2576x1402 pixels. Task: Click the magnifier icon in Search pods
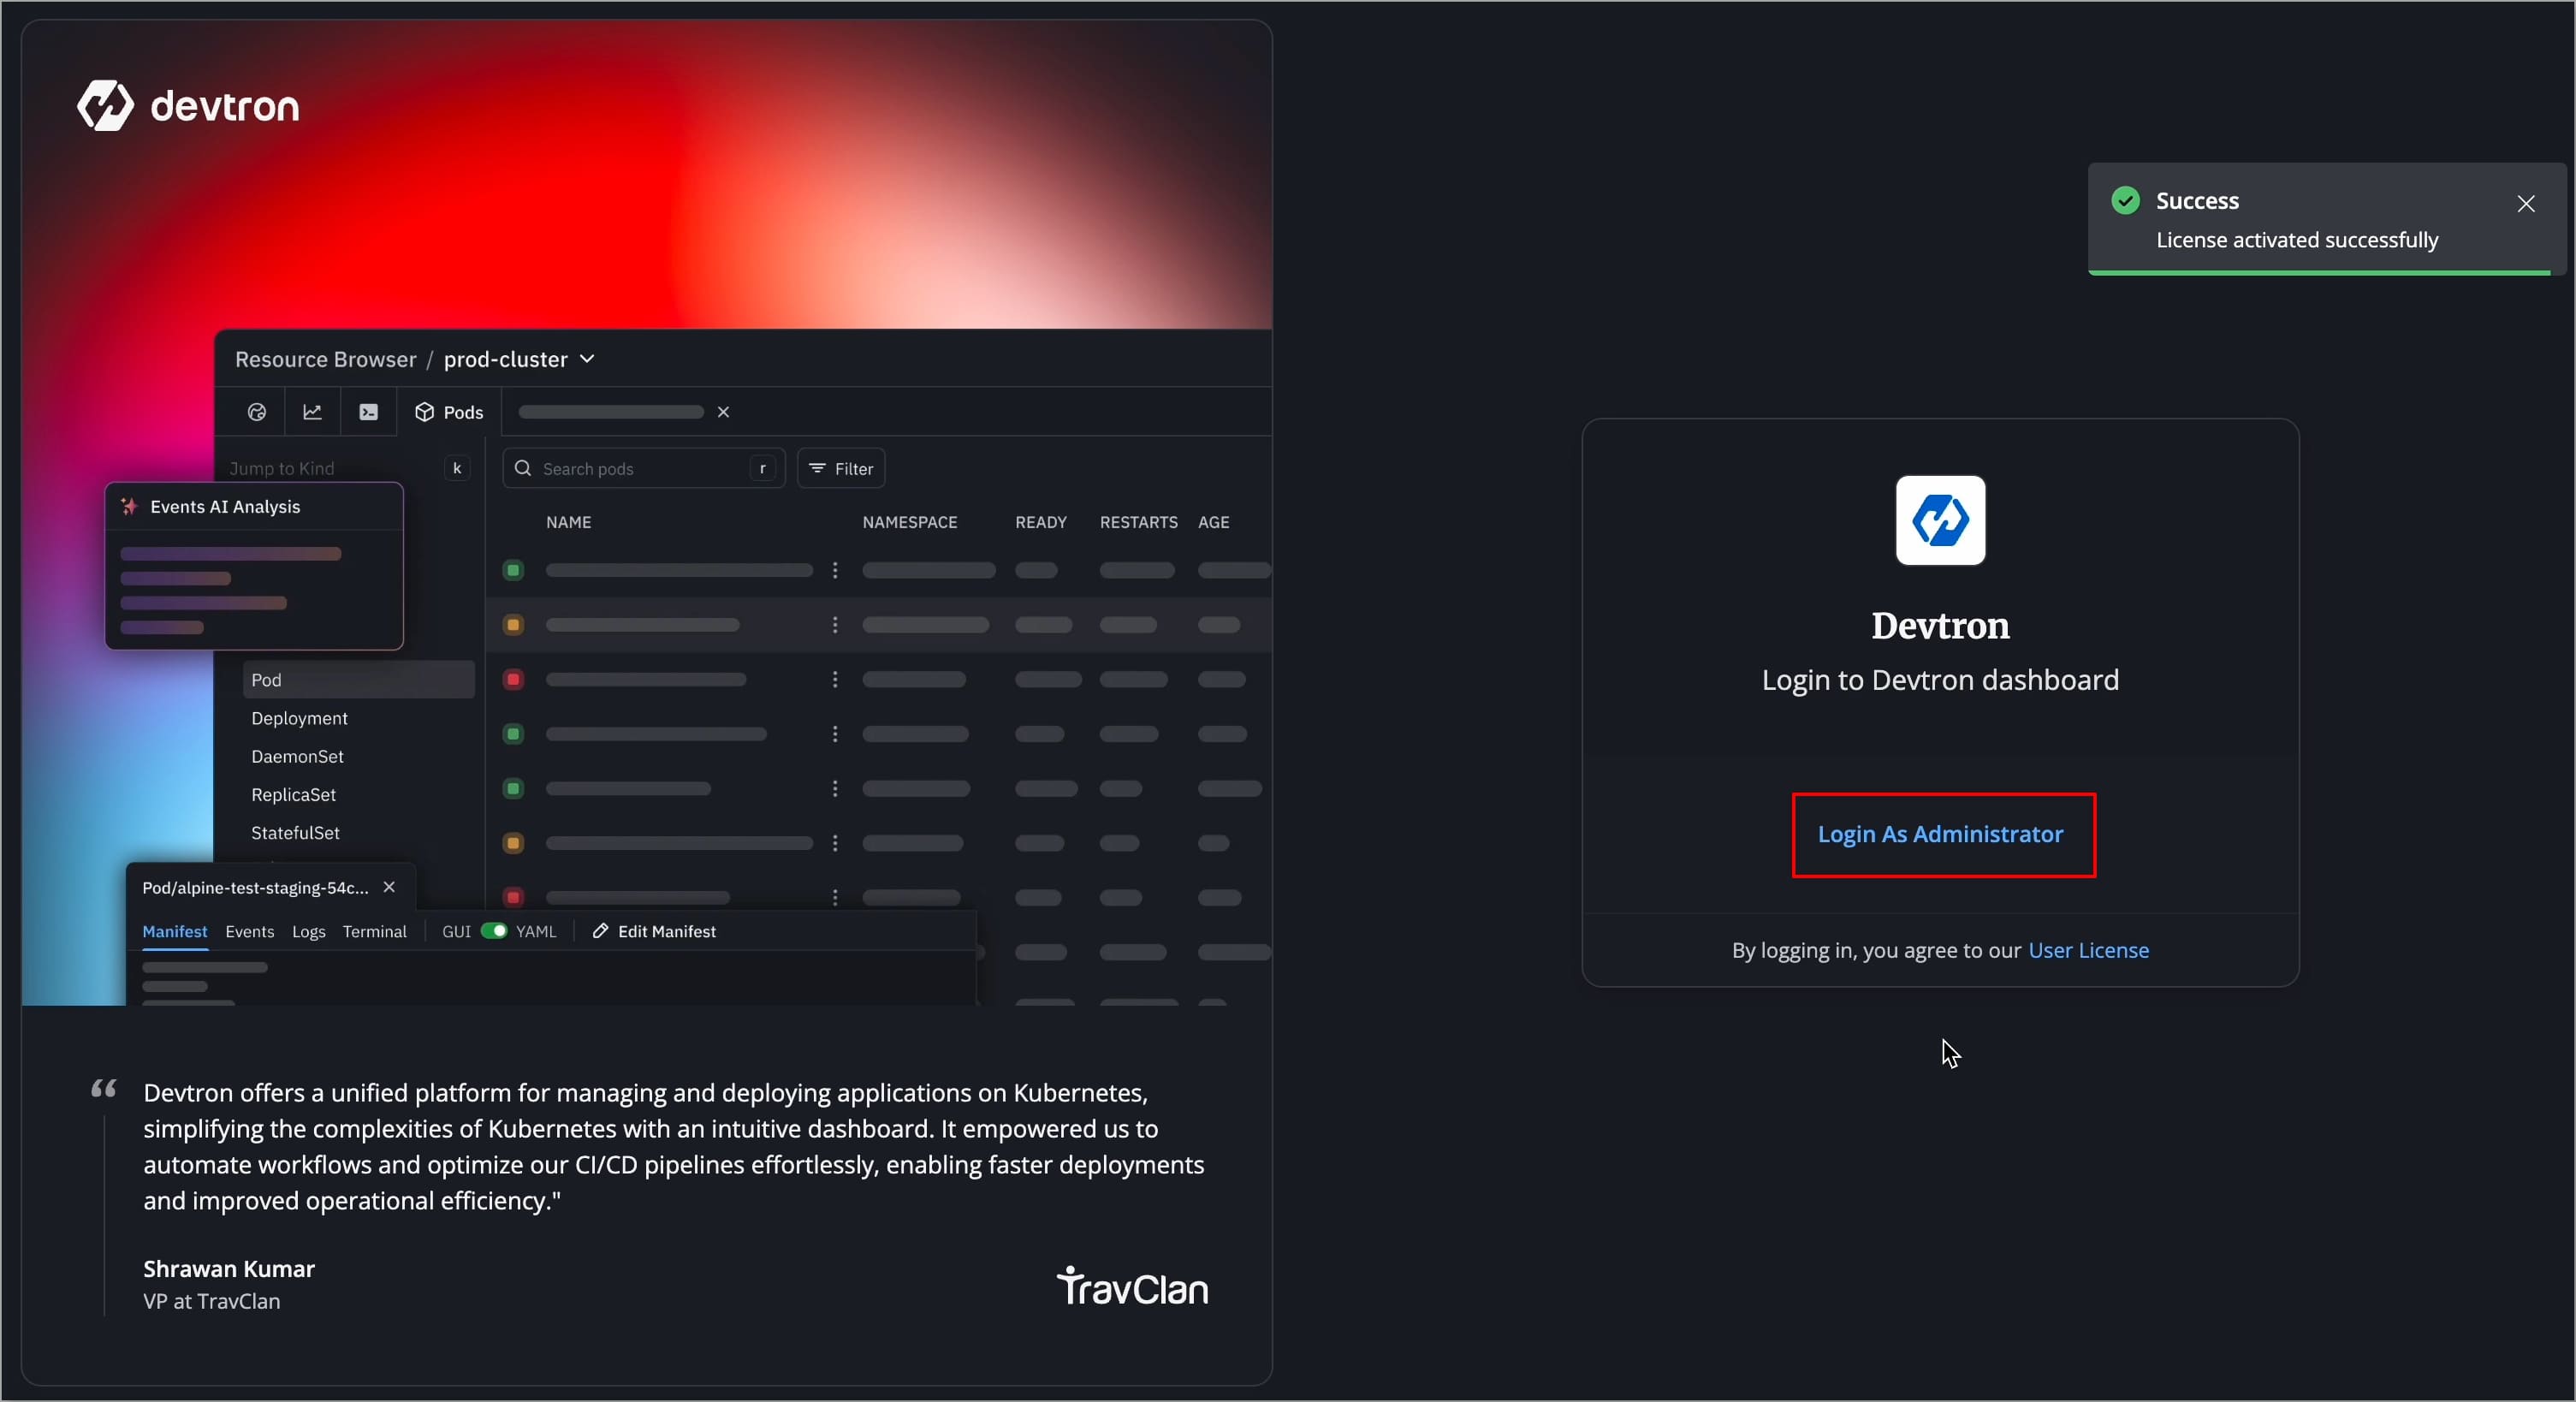(523, 468)
